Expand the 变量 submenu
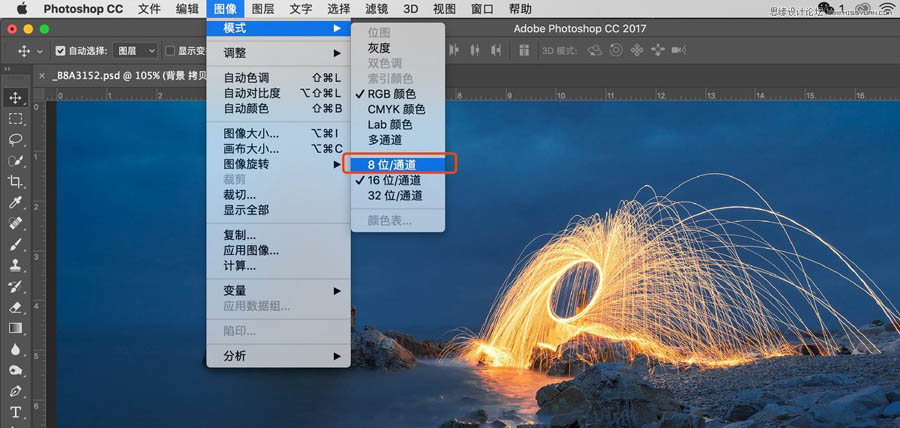This screenshot has width=900, height=428. [279, 291]
